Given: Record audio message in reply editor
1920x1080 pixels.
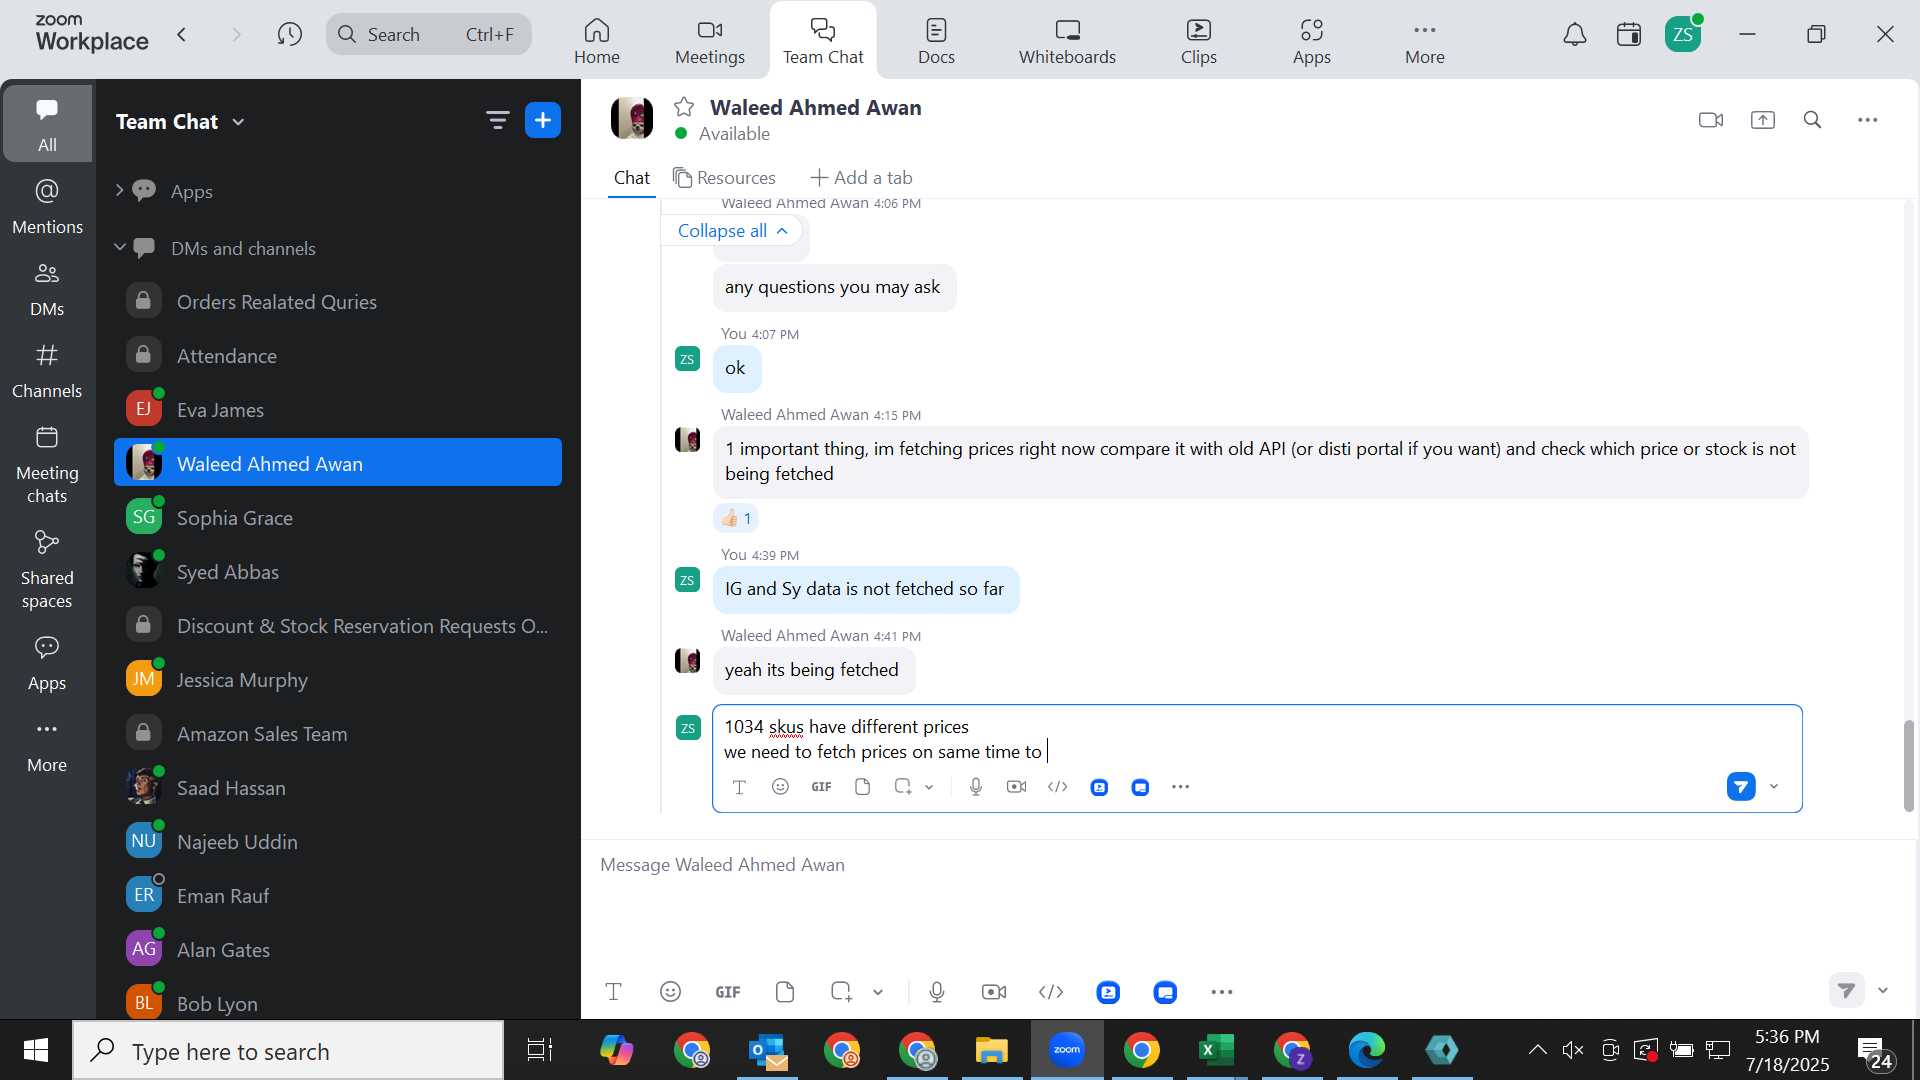Looking at the screenshot, I should [976, 787].
